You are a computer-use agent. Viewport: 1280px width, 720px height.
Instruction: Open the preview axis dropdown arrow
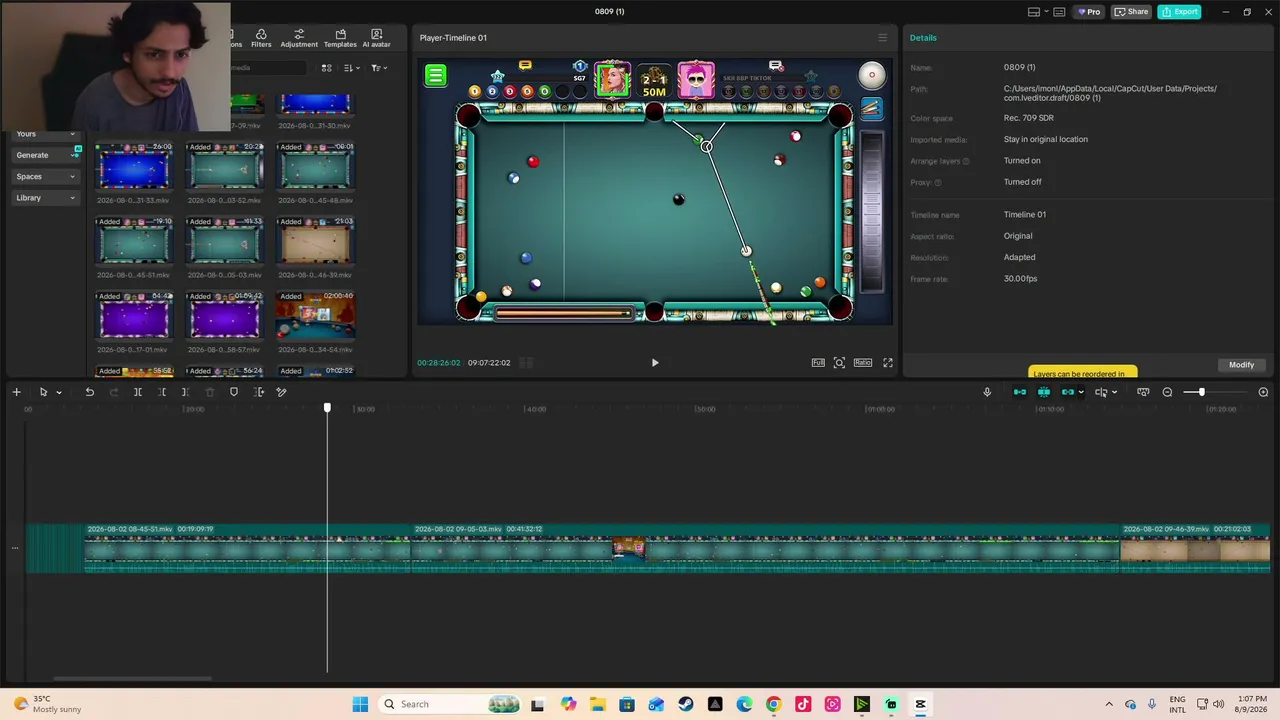tap(1114, 392)
